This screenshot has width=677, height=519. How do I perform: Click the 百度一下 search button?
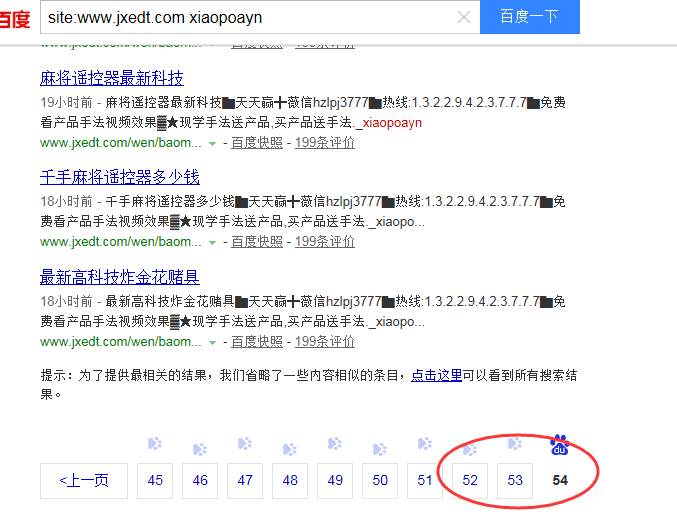(530, 17)
